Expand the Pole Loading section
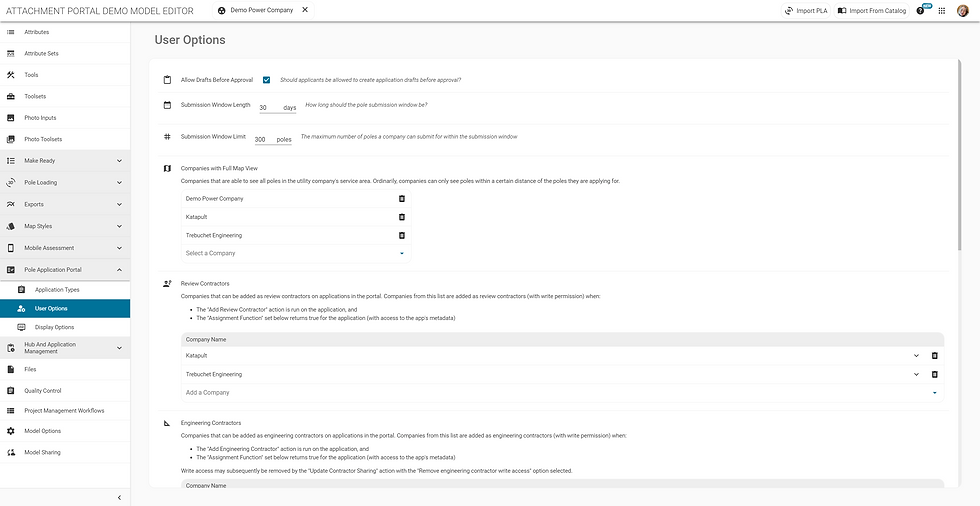Image resolution: width=980 pixels, height=506 pixels. click(x=119, y=182)
